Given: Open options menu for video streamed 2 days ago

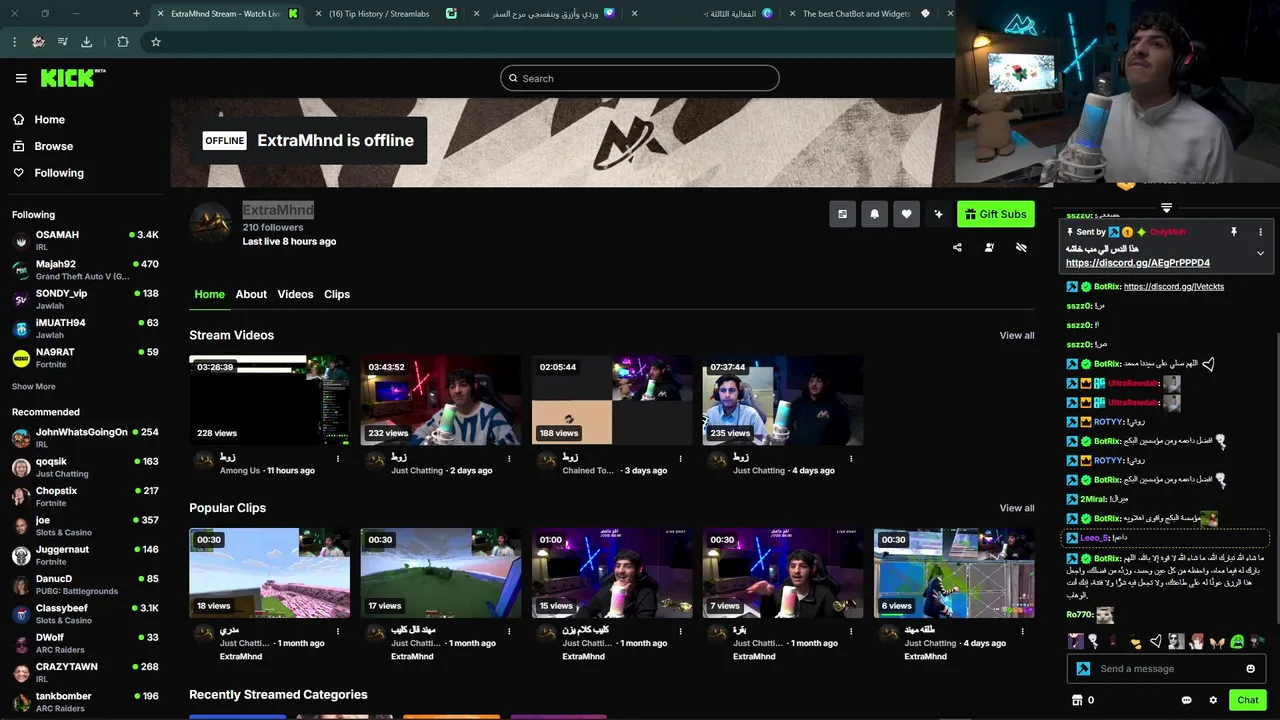Looking at the screenshot, I should pyautogui.click(x=509, y=459).
